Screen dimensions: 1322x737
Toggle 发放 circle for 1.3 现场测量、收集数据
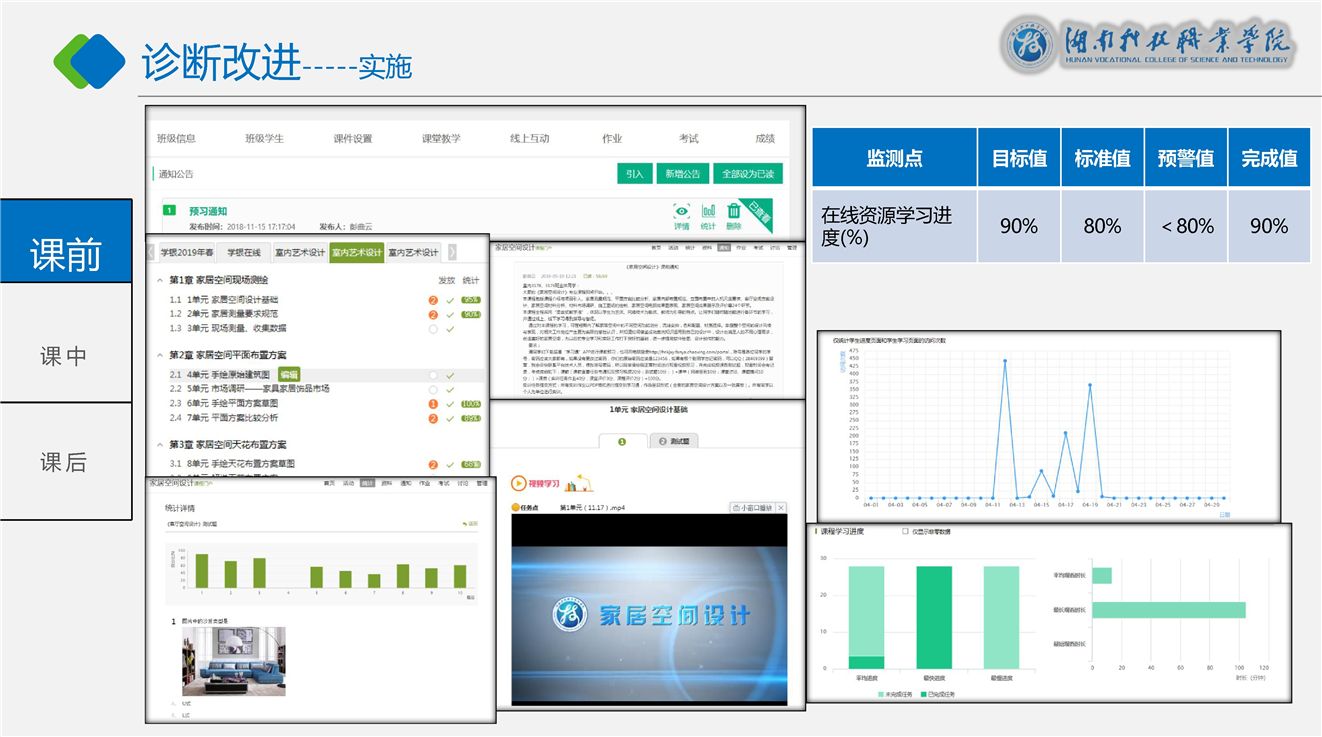pos(433,328)
